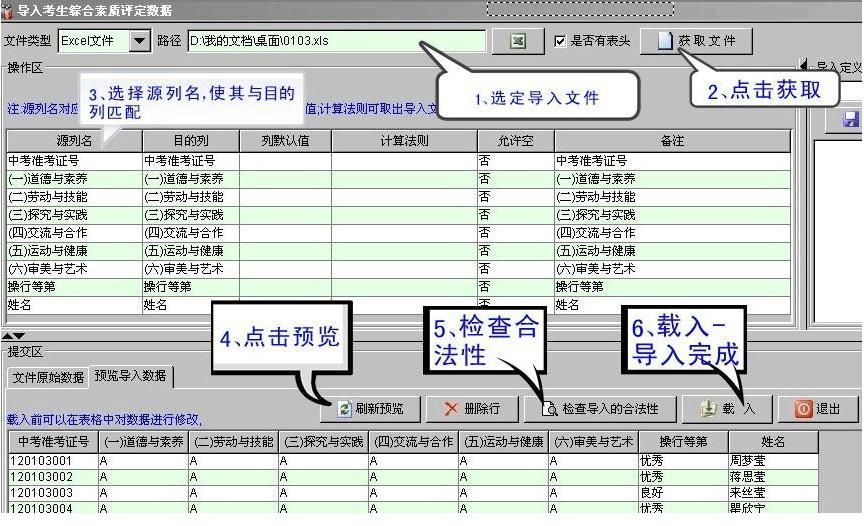Switch to the 预览导入数据 tab
Viewport: 864px width, 526px height.
tap(131, 376)
